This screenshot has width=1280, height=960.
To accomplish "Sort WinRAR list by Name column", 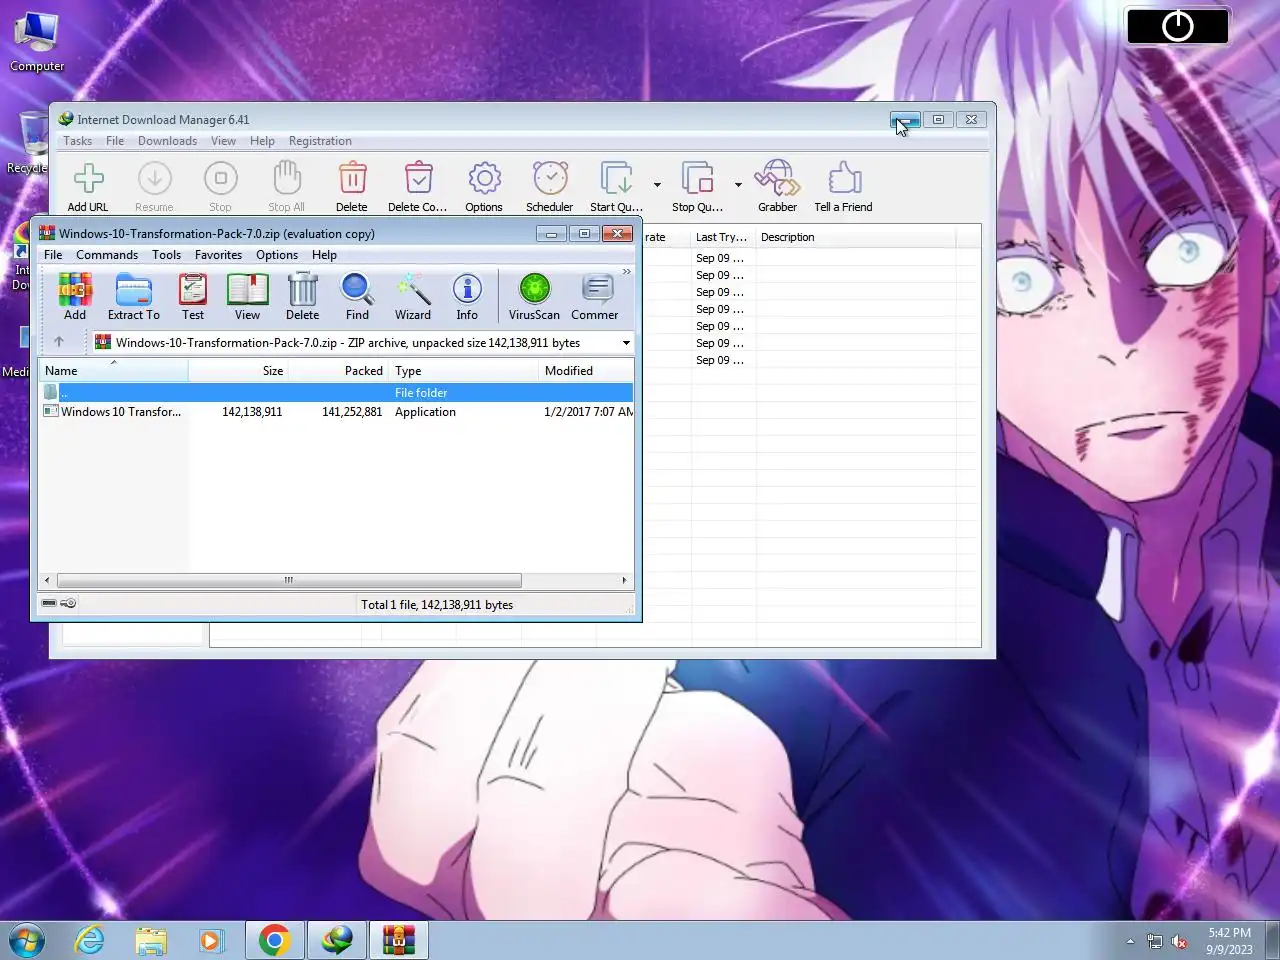I will click(113, 370).
